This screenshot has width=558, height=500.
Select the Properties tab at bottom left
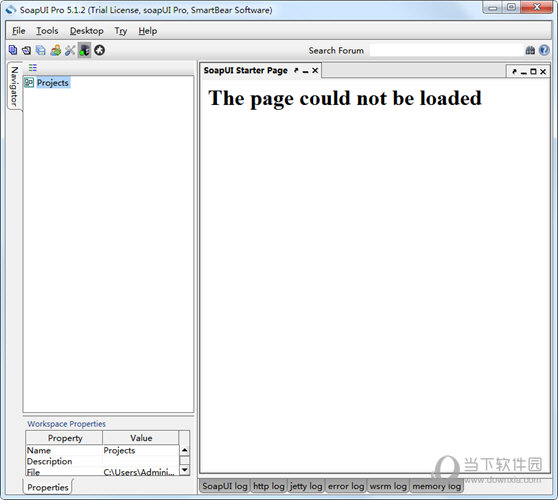click(48, 487)
